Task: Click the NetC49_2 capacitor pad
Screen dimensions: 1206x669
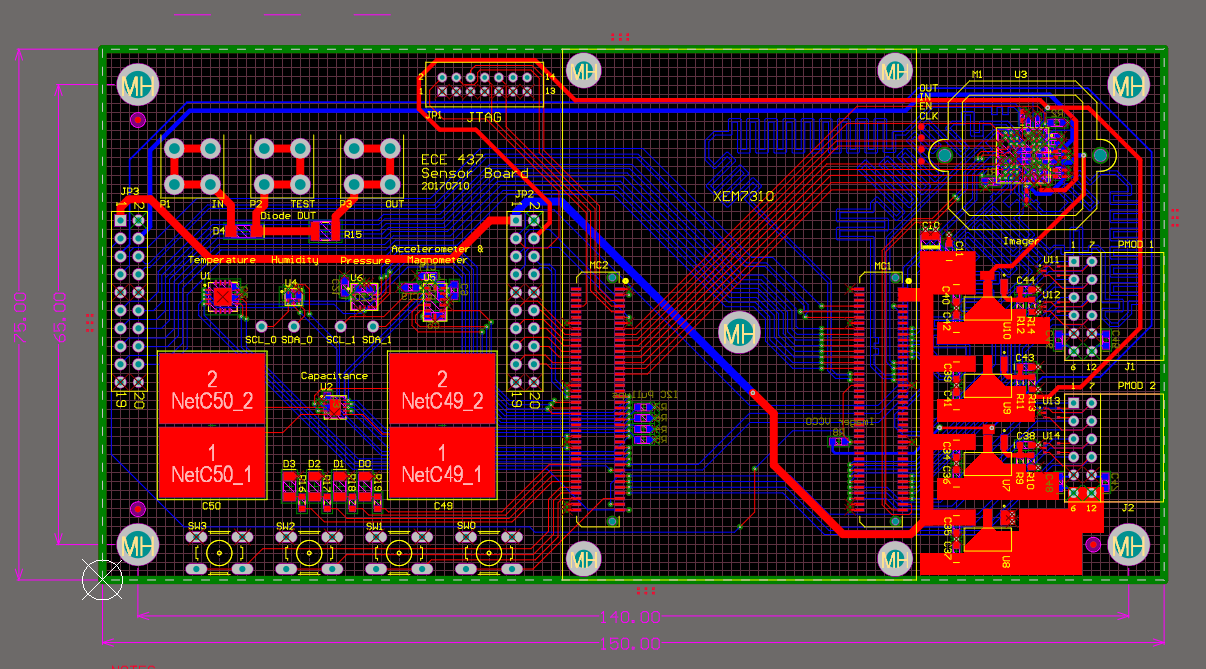Action: coord(442,389)
